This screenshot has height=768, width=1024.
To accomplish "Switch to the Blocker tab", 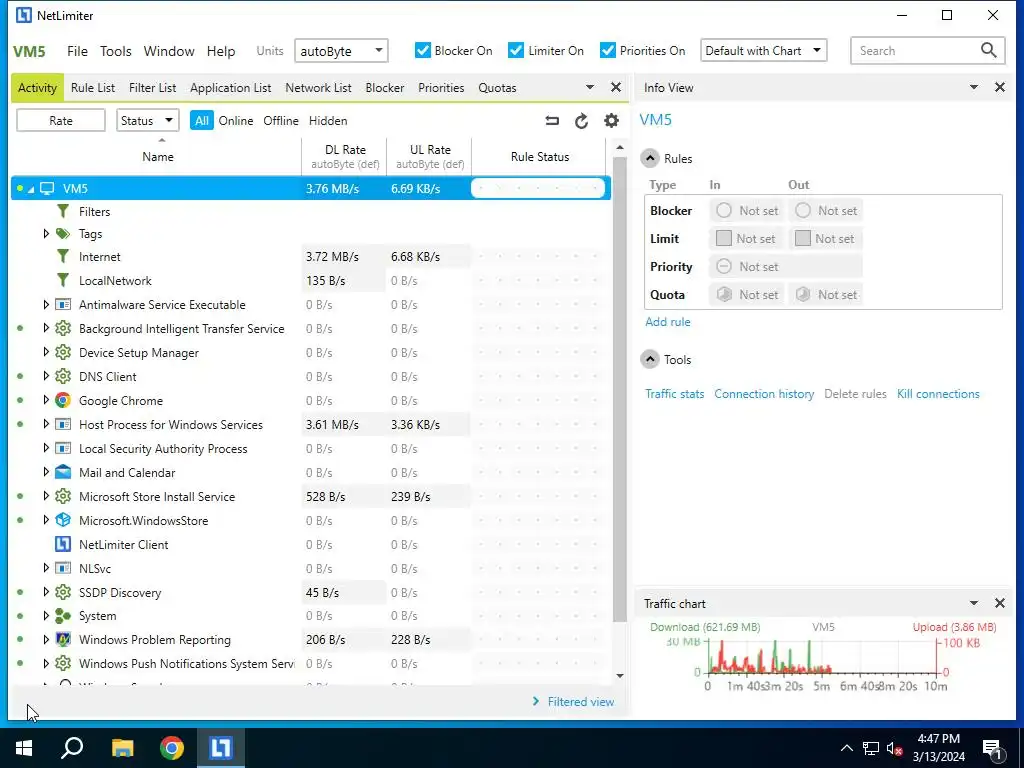I will click(x=385, y=88).
